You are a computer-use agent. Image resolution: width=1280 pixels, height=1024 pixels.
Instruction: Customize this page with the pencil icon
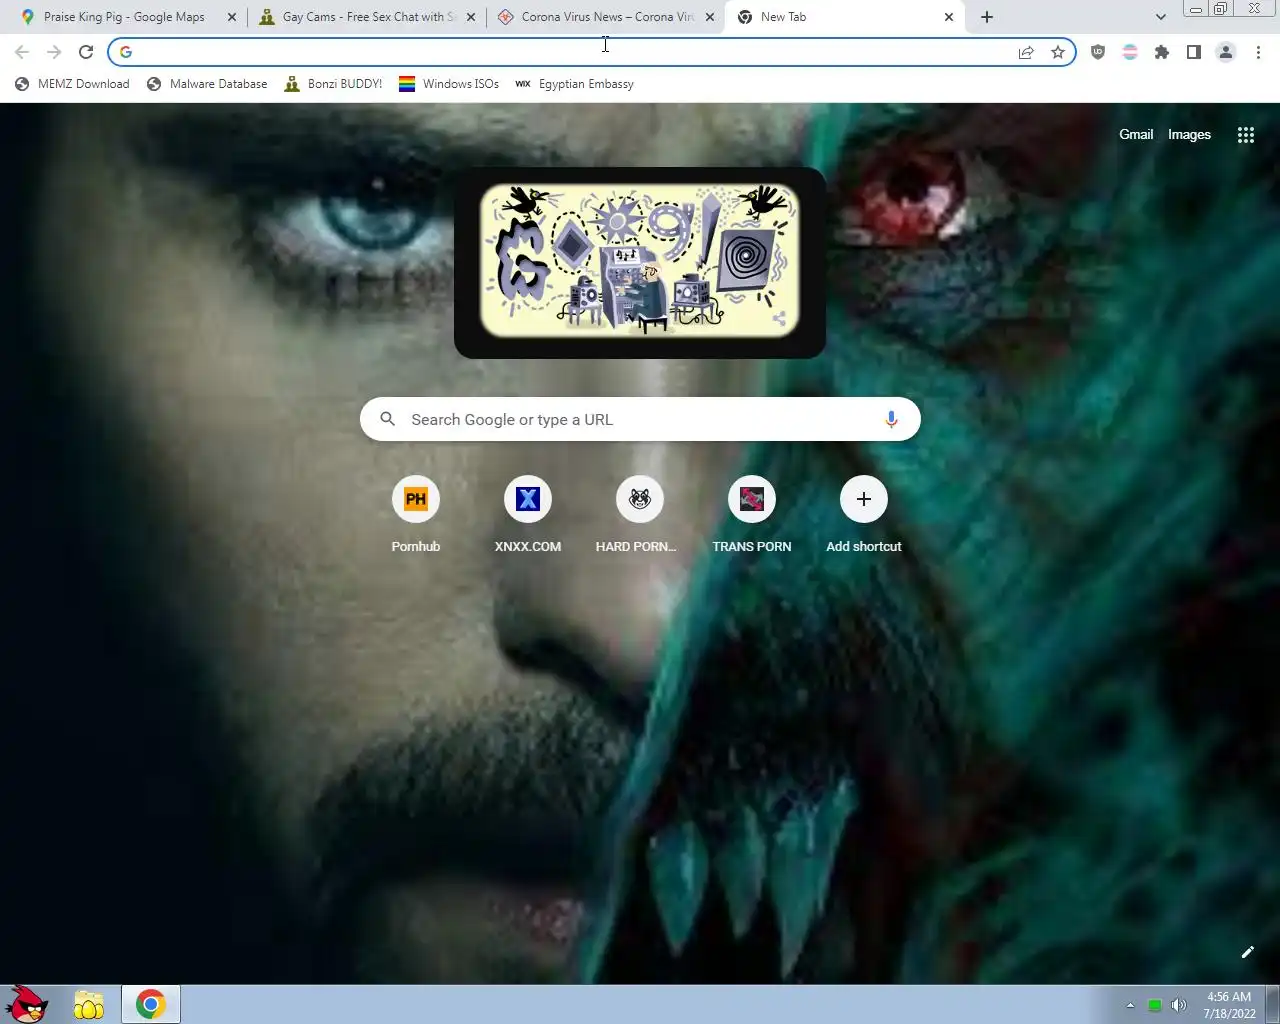[1247, 952]
